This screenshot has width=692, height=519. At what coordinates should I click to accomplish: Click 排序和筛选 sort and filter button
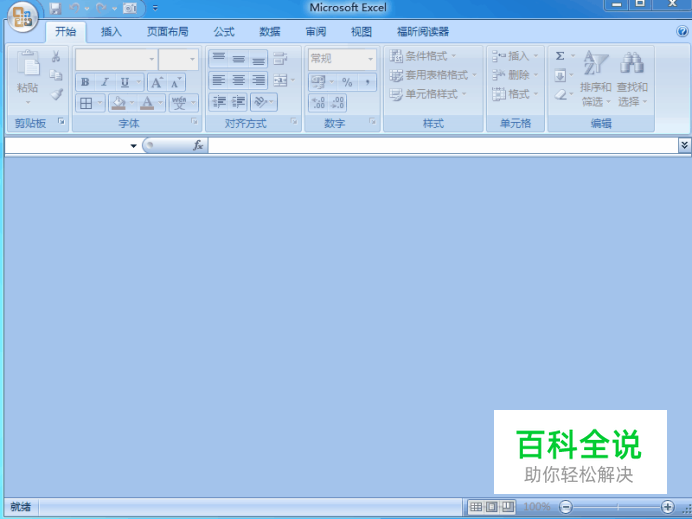tap(595, 79)
